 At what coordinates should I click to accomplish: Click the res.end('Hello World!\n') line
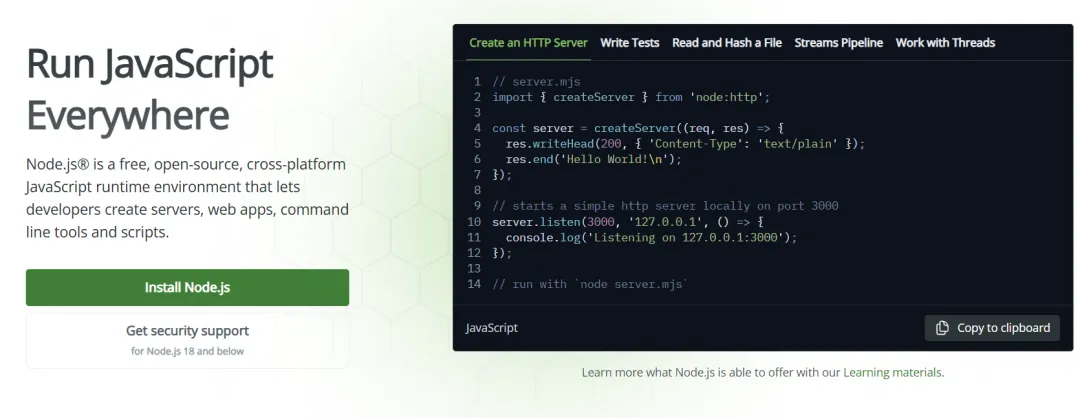[593, 159]
